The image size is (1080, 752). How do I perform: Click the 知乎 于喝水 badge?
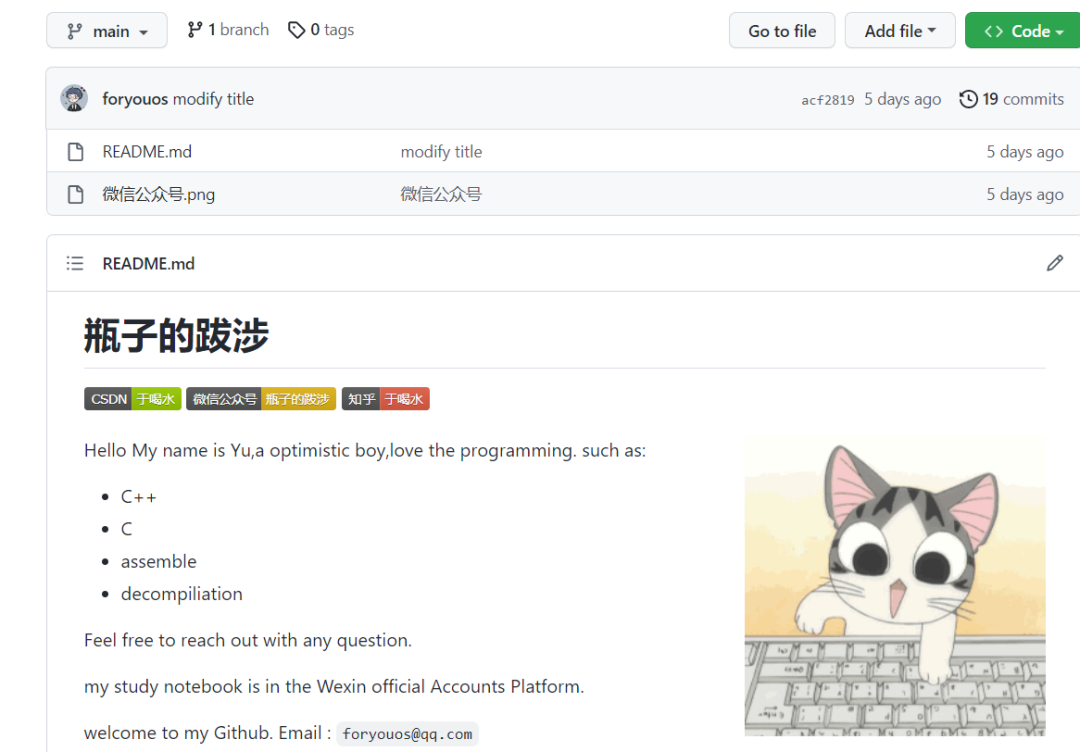click(x=385, y=398)
